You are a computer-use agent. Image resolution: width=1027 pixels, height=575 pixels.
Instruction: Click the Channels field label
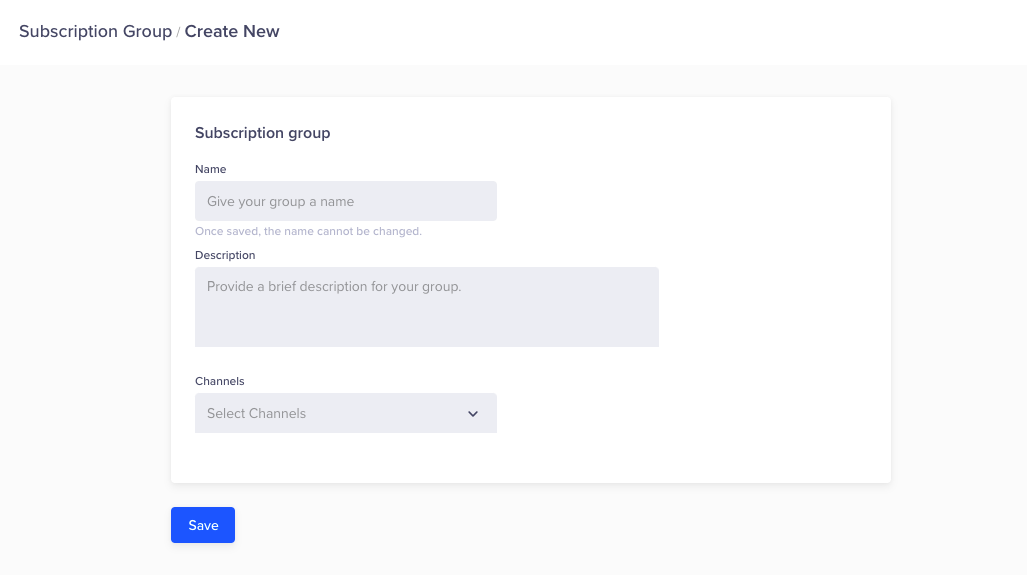click(220, 381)
